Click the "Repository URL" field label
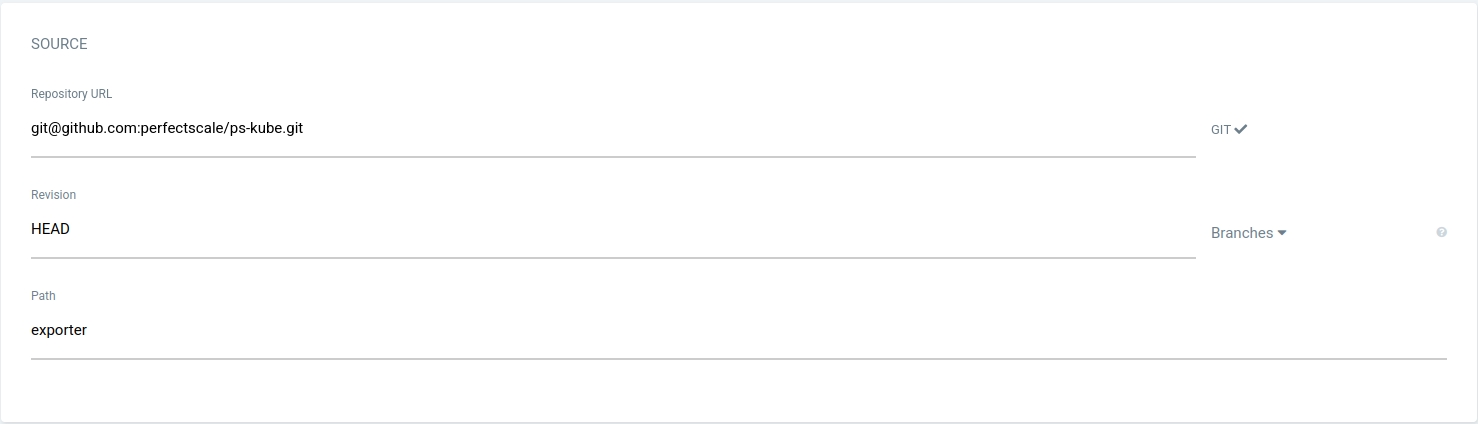 [x=71, y=94]
